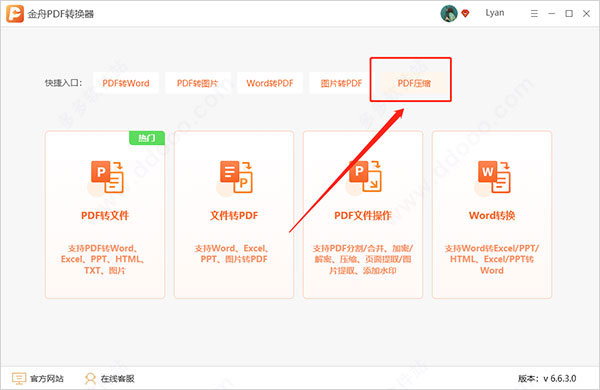Click the red VIP diamond badge
This screenshot has width=600, height=390.
(x=465, y=14)
